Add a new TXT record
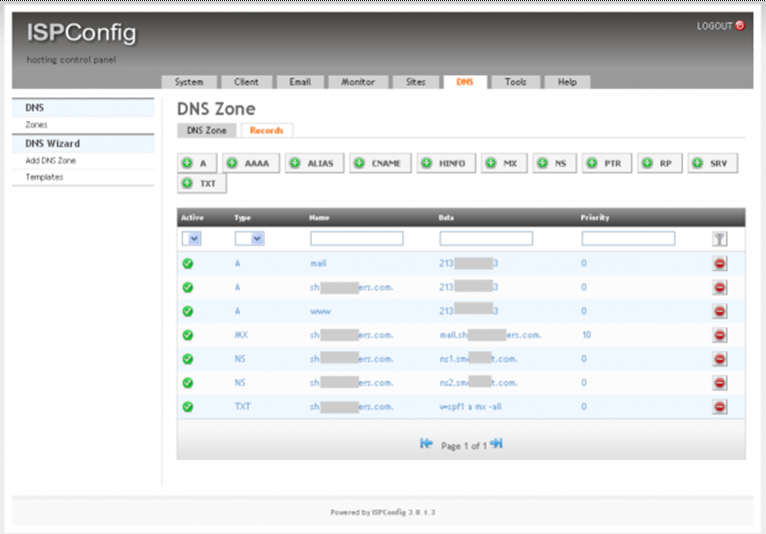The height and width of the screenshot is (534, 766). pos(202,184)
